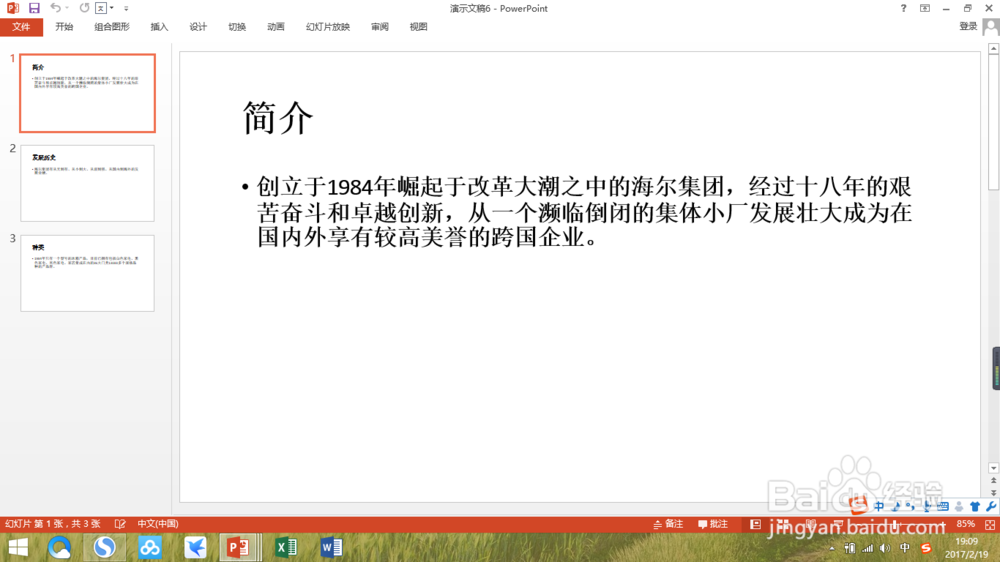Screen dimensions: 1000x562
Task: Click the PowerPoint application icon at title bar
Action: click(13, 8)
